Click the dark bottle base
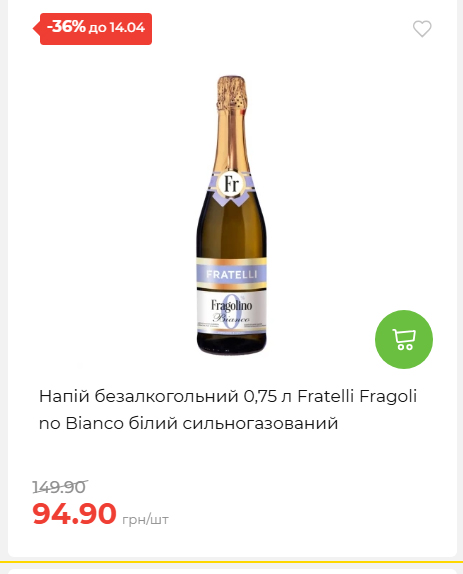This screenshot has height=574, width=463. [x=232, y=343]
